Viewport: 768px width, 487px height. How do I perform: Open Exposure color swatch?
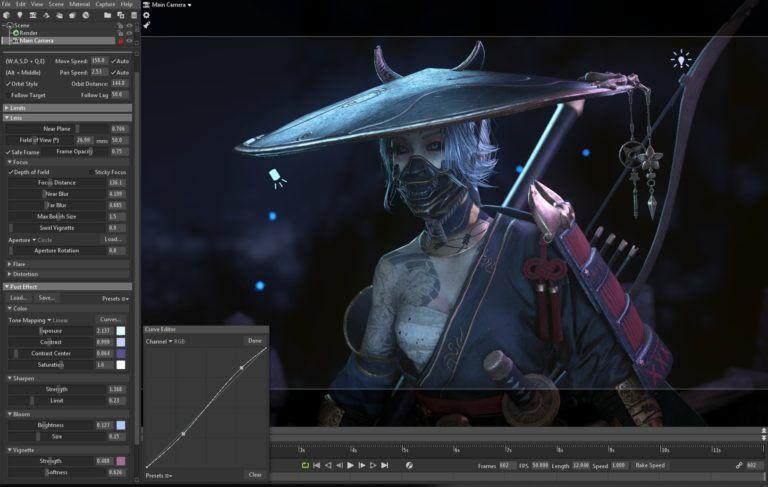[x=120, y=331]
